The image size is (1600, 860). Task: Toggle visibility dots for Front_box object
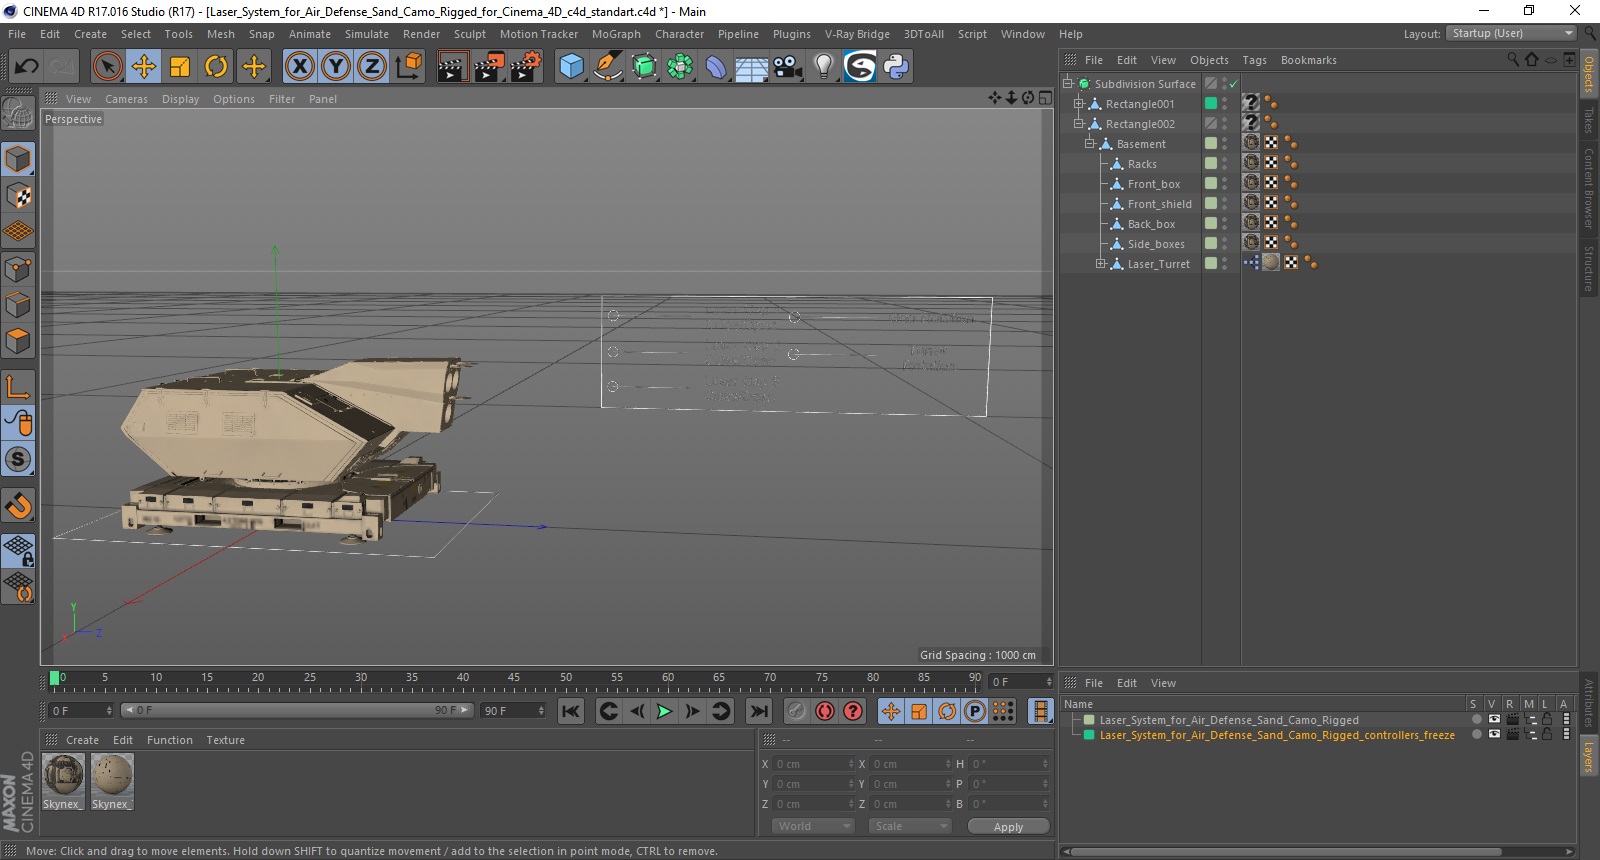coord(1225,184)
